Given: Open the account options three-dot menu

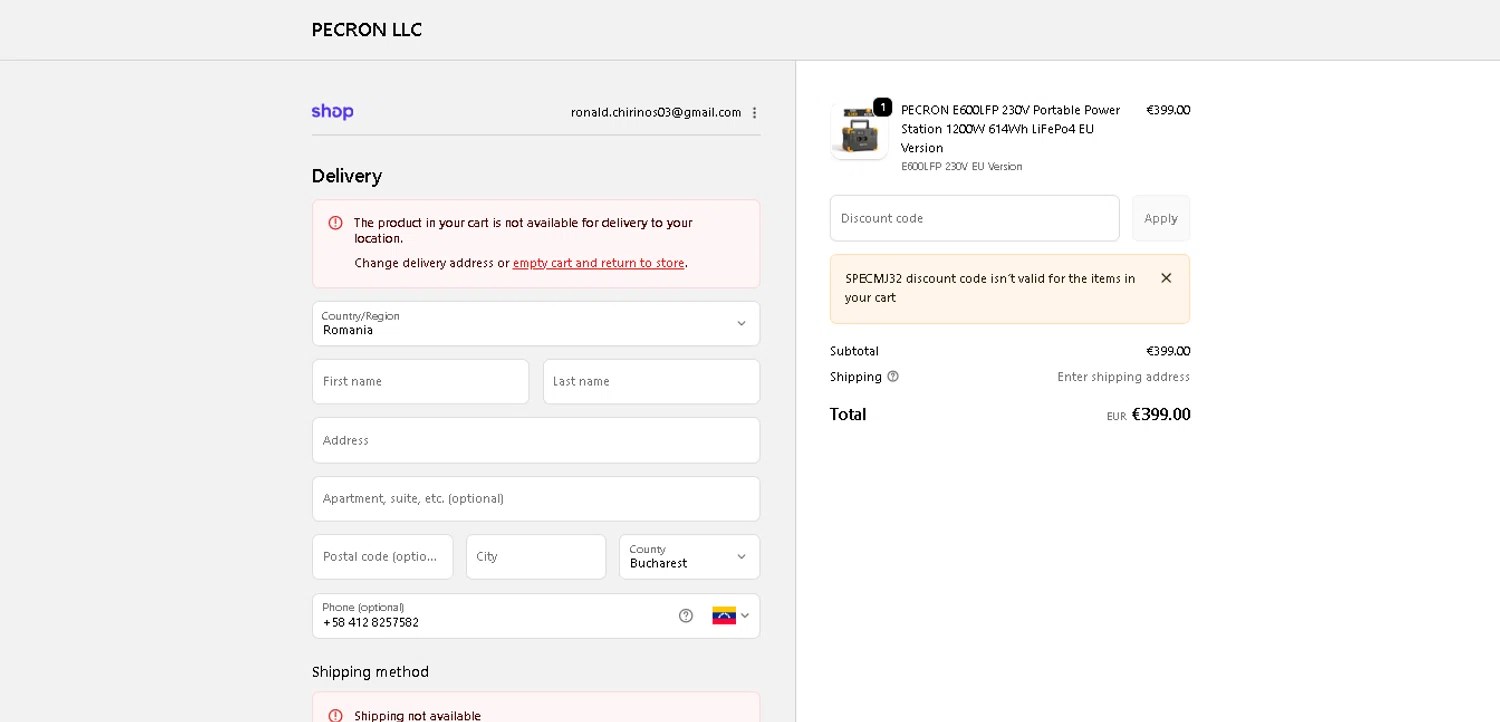Looking at the screenshot, I should (x=754, y=113).
